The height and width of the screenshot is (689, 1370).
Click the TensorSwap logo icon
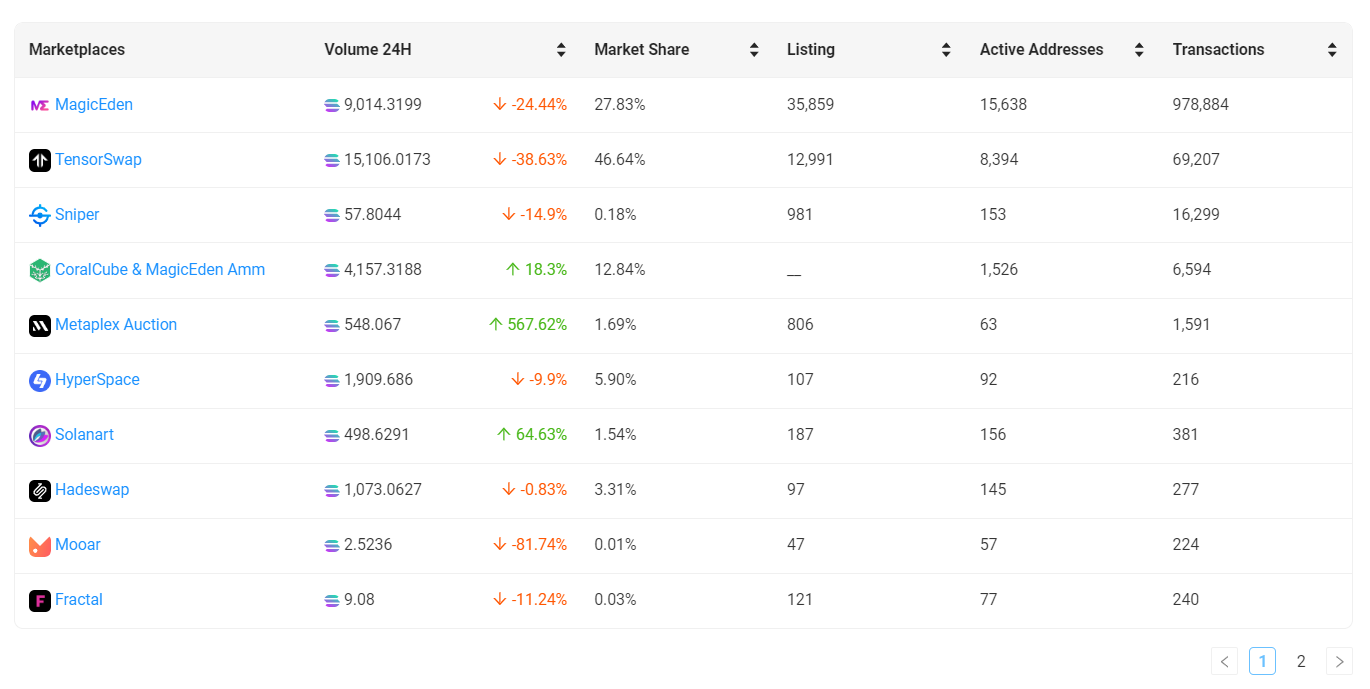(x=40, y=160)
